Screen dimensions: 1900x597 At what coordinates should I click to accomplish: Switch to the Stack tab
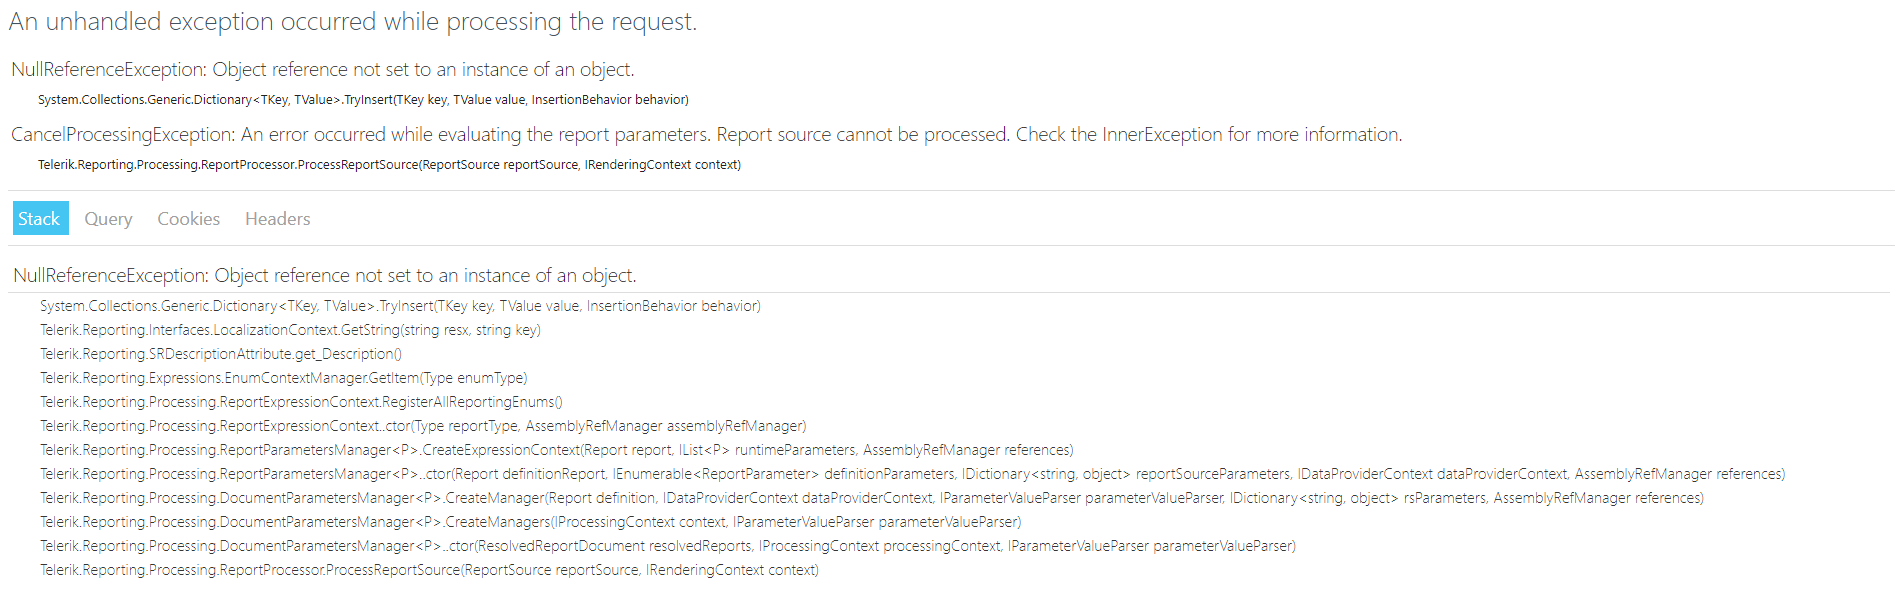(x=40, y=219)
